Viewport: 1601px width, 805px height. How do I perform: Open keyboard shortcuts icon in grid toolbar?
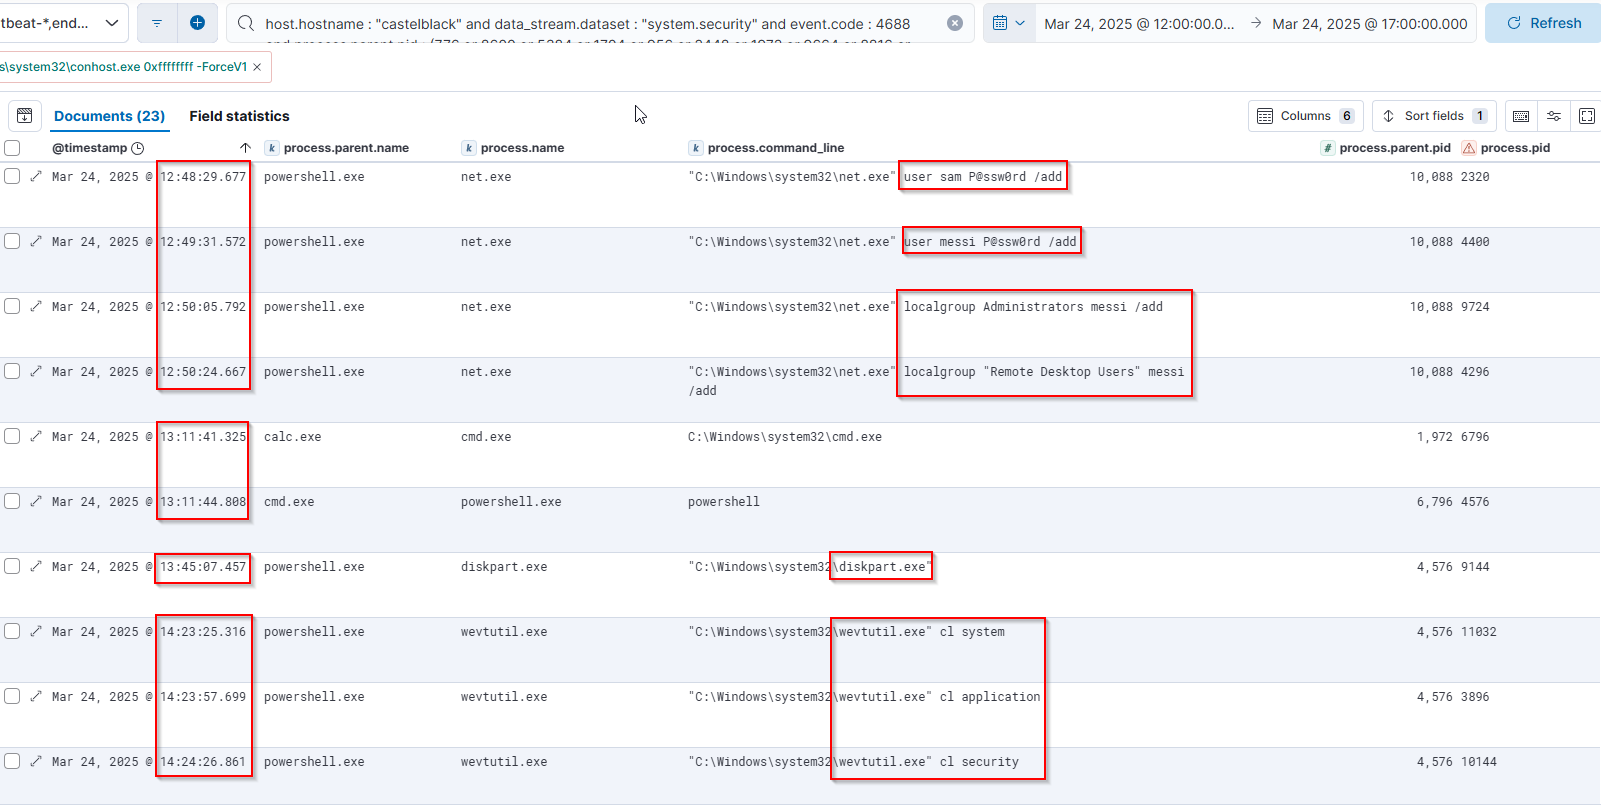tap(1521, 116)
